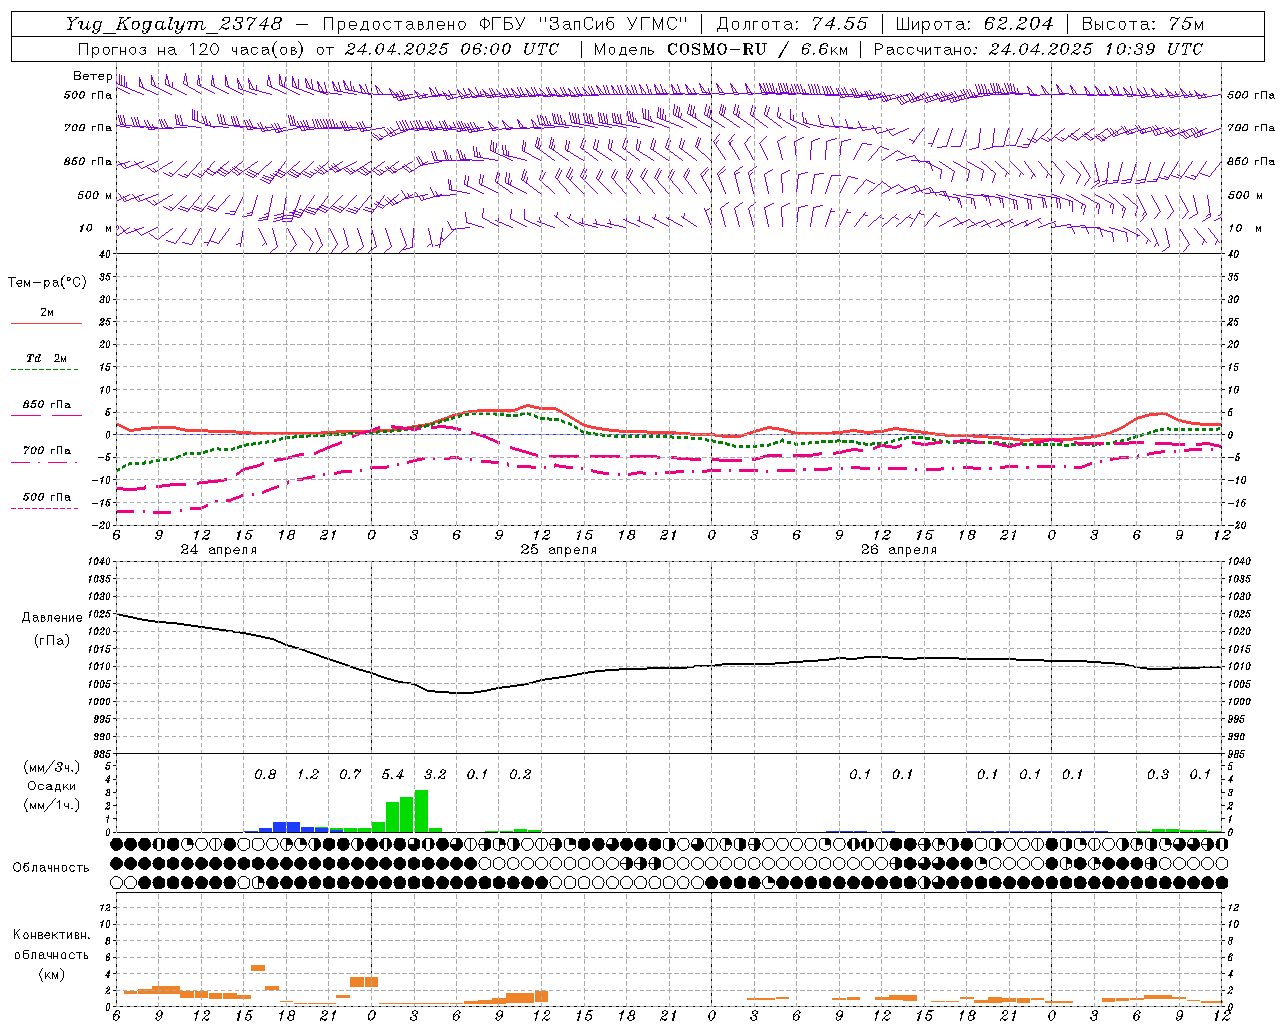This screenshot has height=1024, width=1280.
Task: Click the '26 апреля' date label
Action: click(x=899, y=550)
